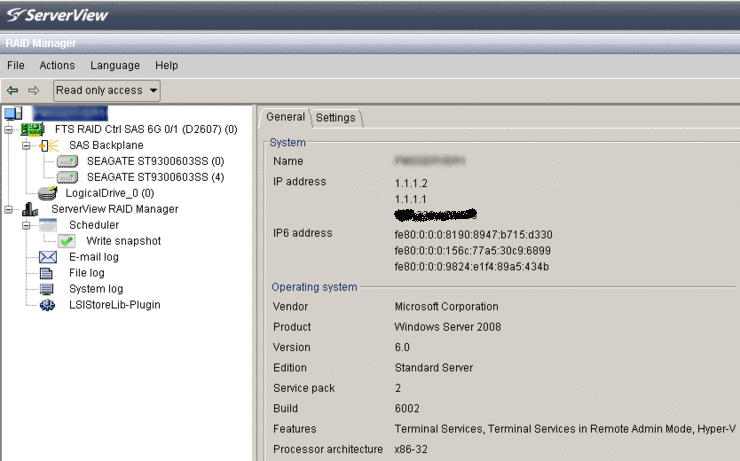Click the Write snapshot checkmark icon
740x461 pixels.
point(67,241)
